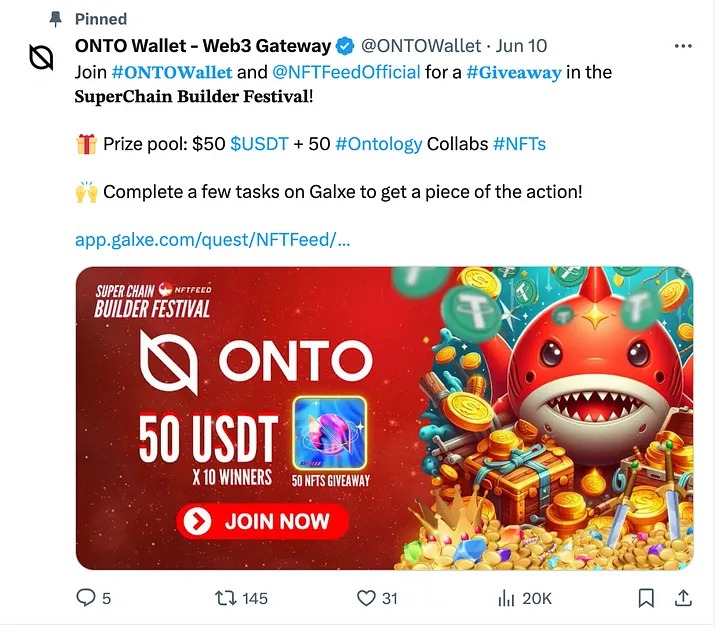
Task: Bookmark this pinned tweet
Action: (x=646, y=598)
